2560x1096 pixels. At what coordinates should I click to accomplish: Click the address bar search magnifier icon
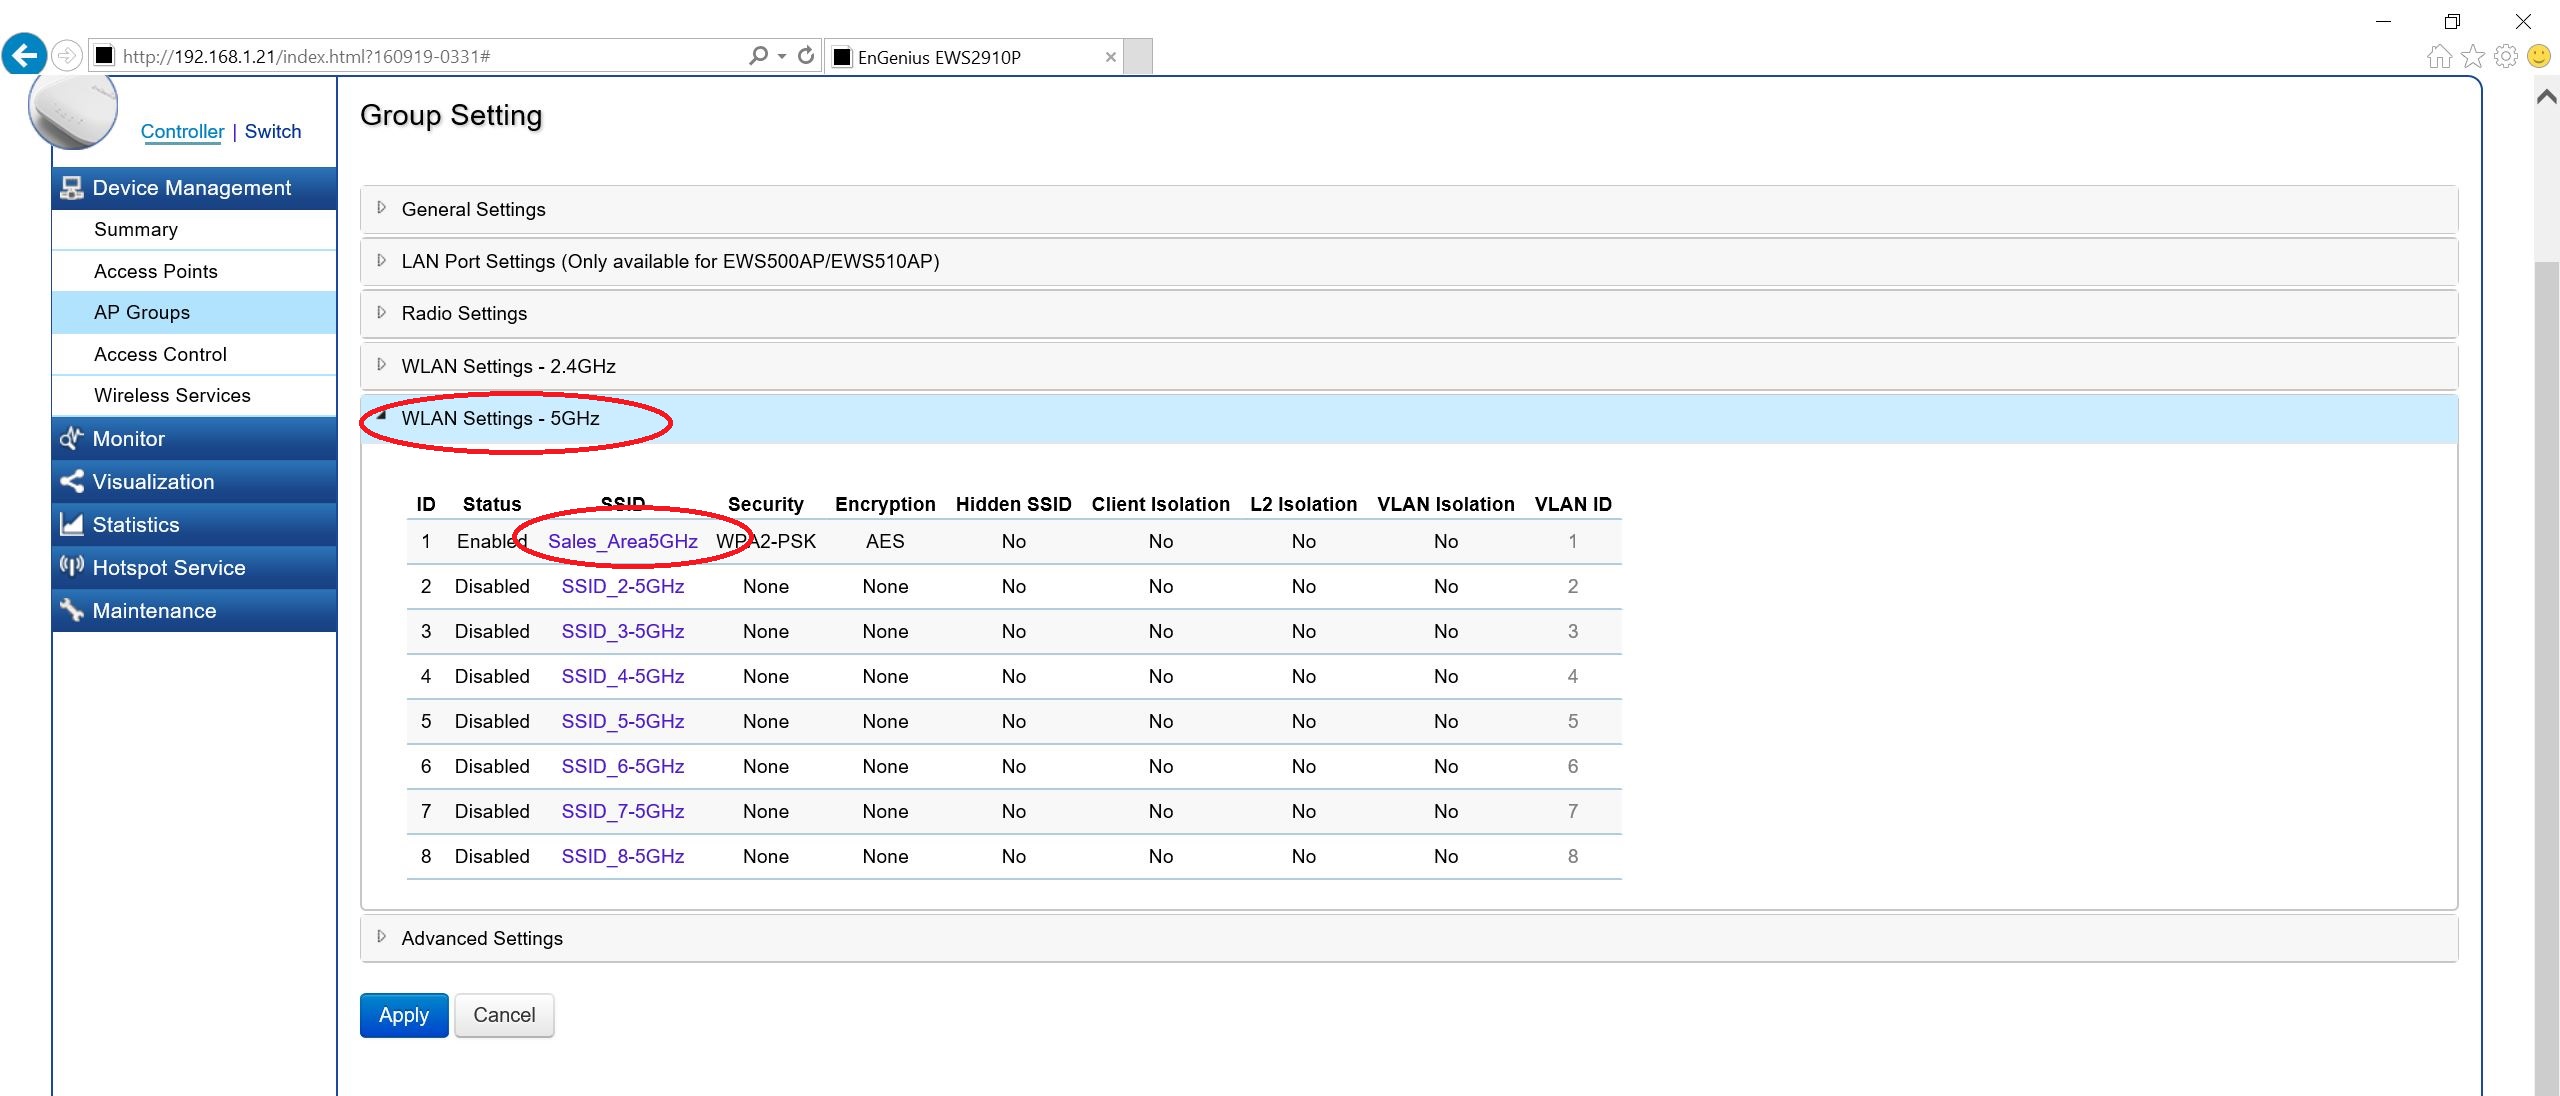759,56
